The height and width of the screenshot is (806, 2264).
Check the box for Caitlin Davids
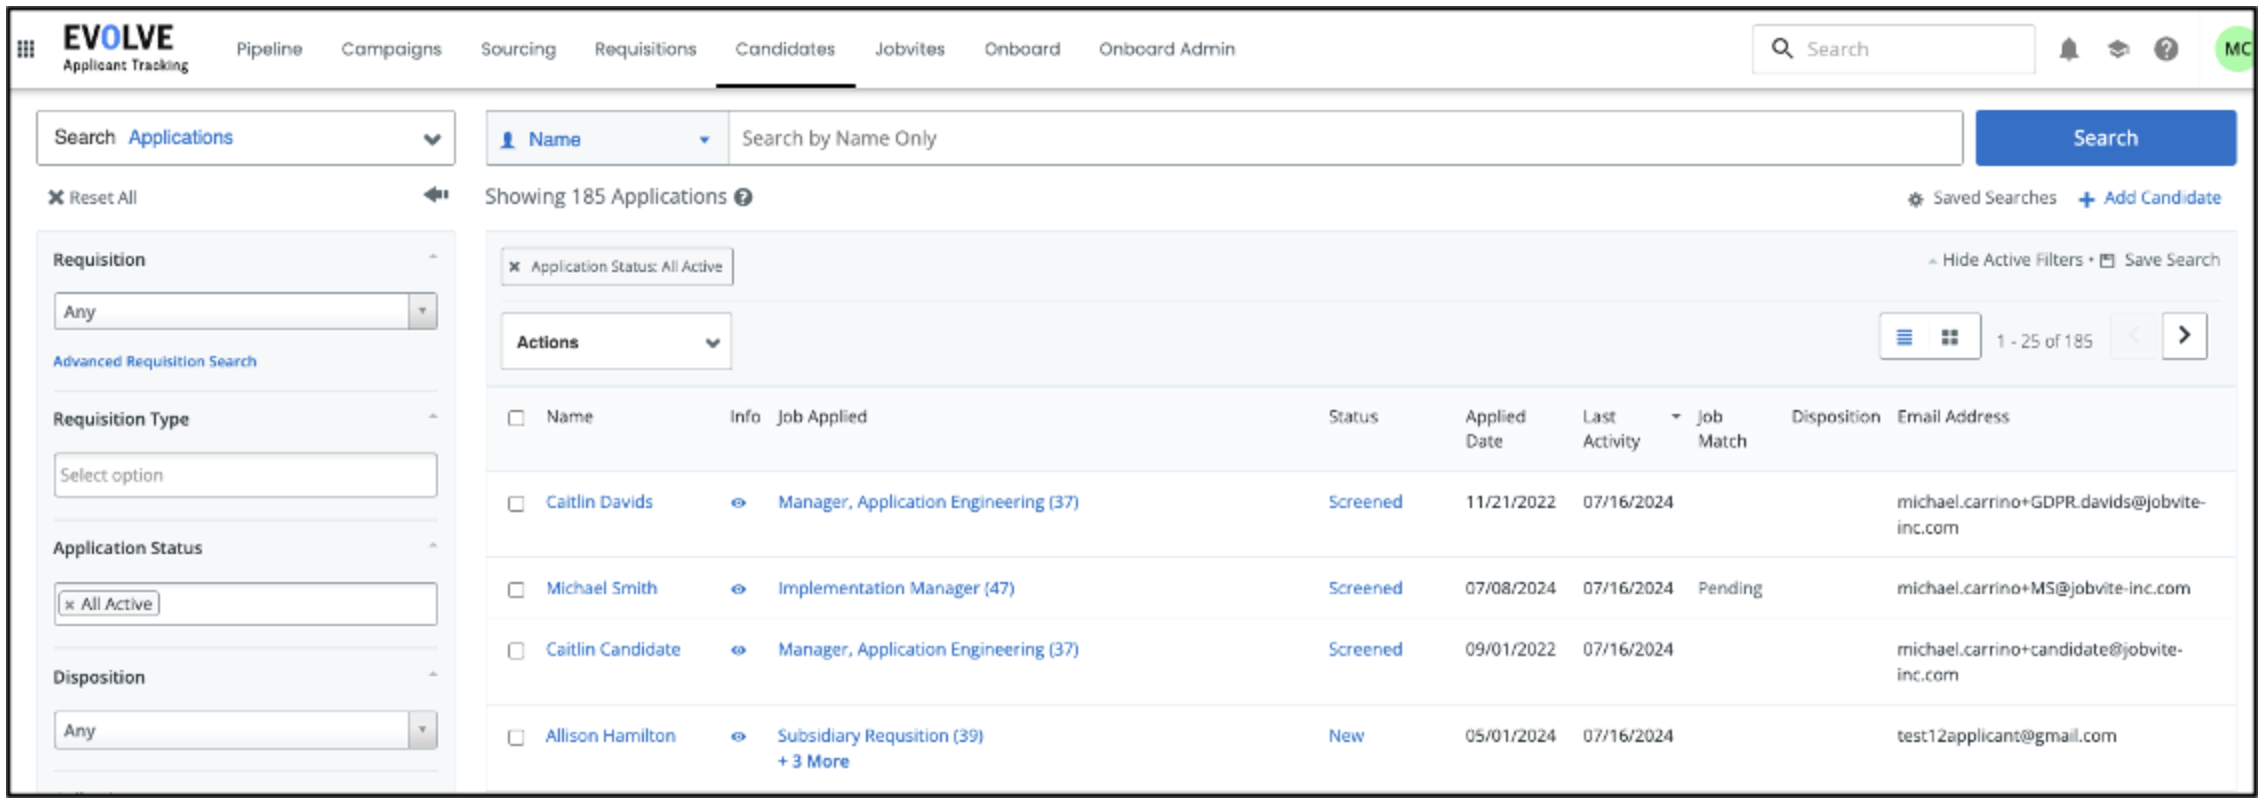(x=516, y=503)
